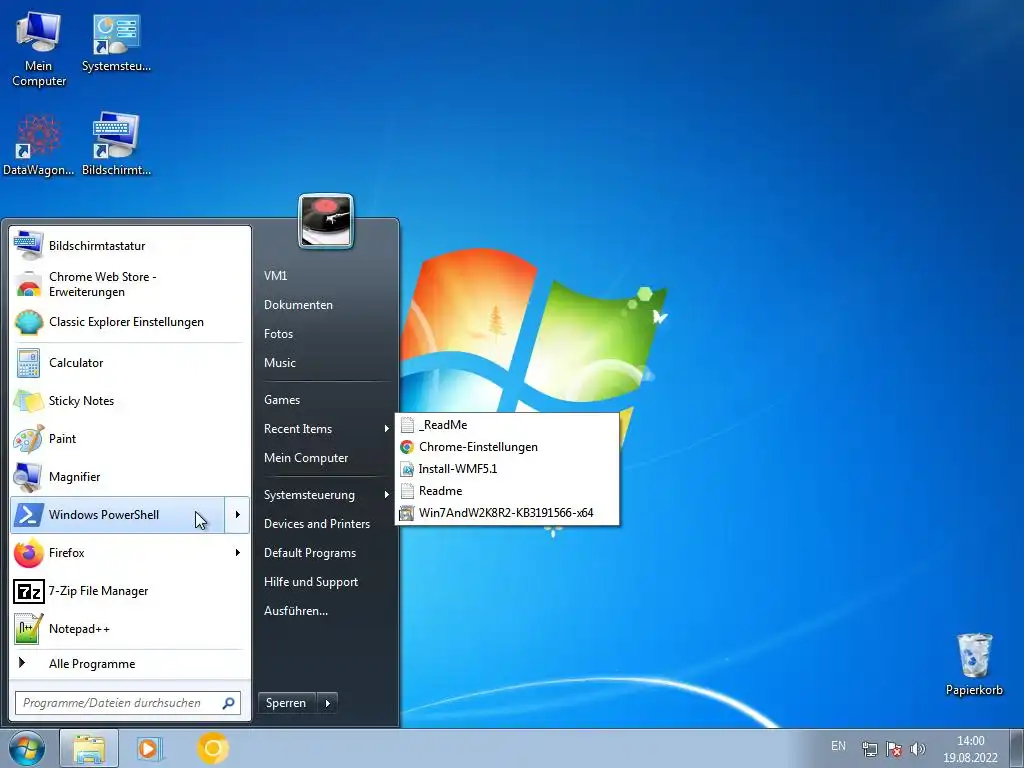The image size is (1024, 768).
Task: Launch Notepad++
Action: (131, 629)
